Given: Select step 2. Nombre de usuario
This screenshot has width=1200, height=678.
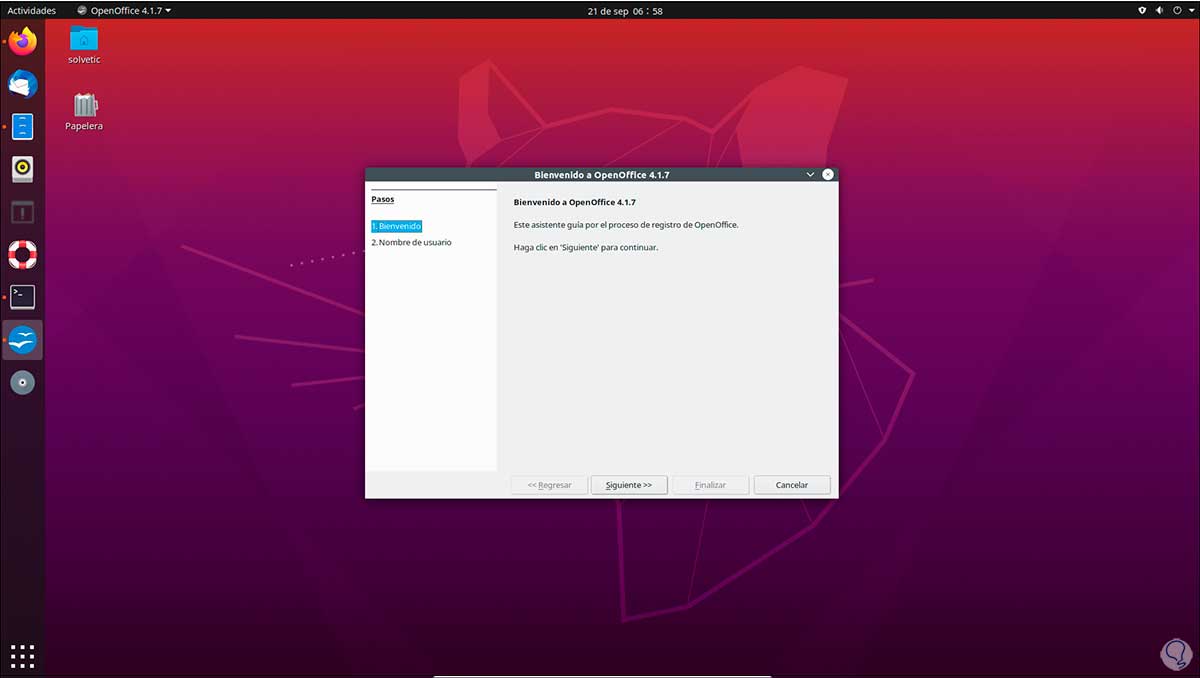Looking at the screenshot, I should (x=411, y=242).
